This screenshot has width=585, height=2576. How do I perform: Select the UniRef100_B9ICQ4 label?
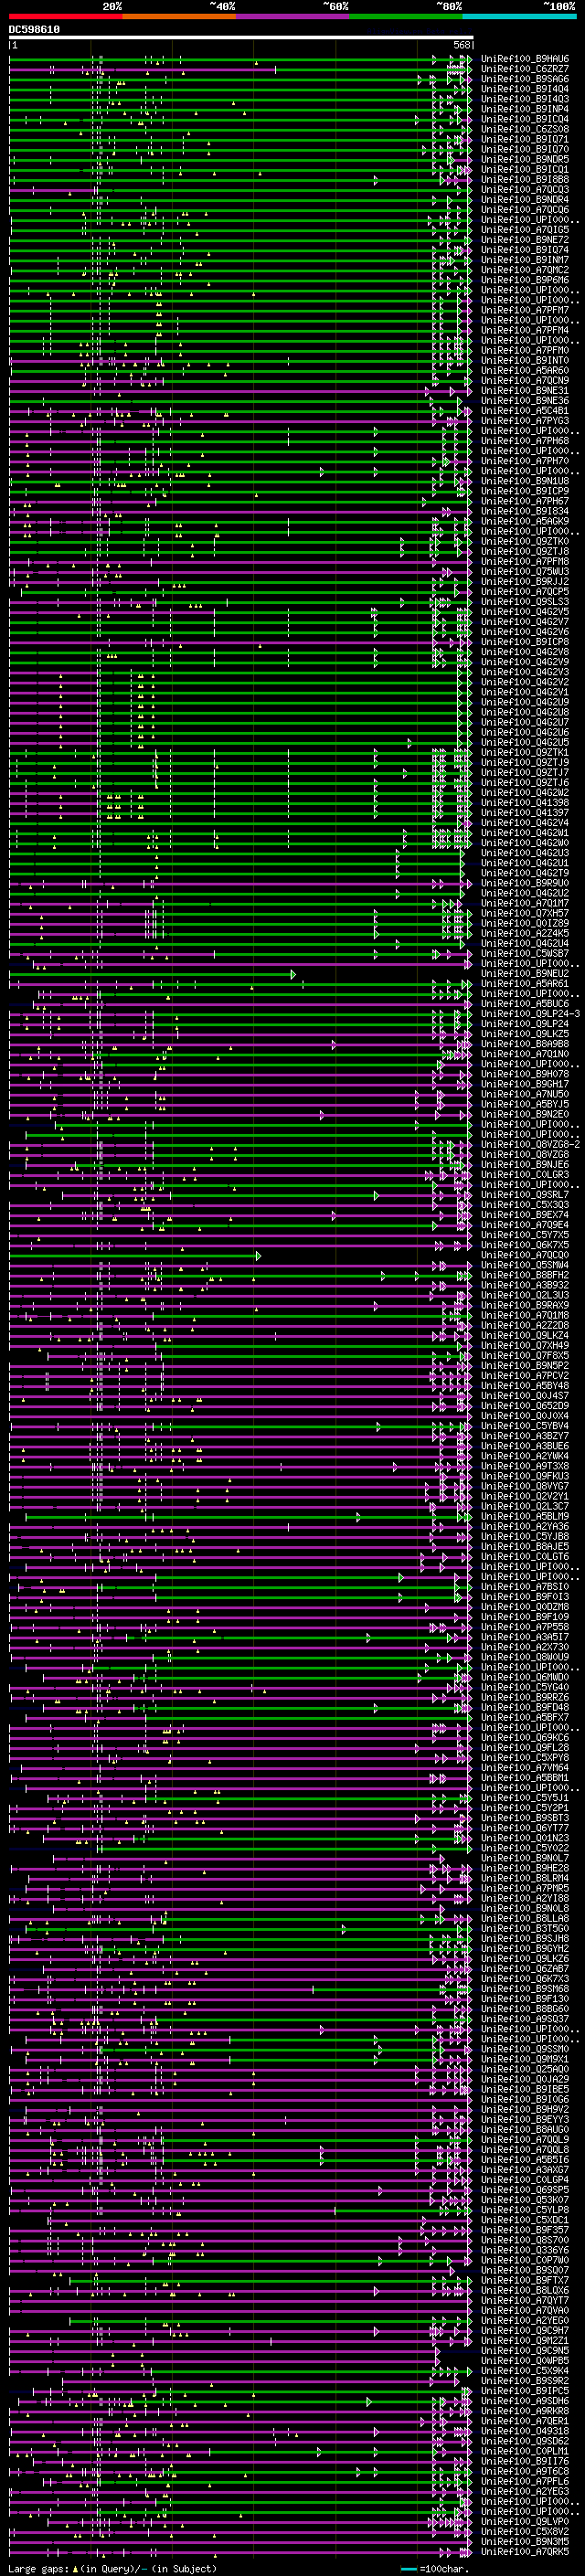coord(525,119)
